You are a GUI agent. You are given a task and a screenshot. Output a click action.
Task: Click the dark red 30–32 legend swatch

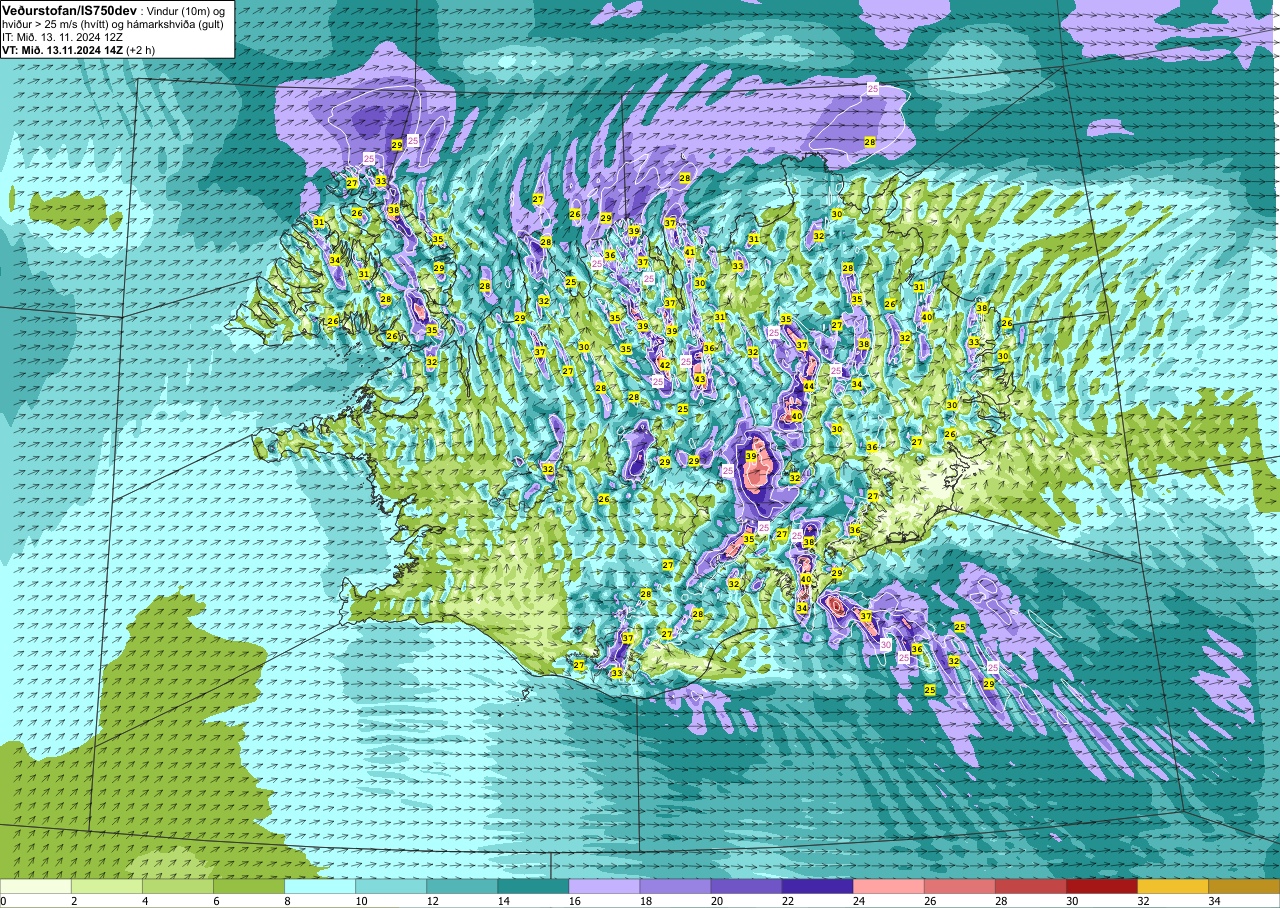(x=1101, y=886)
